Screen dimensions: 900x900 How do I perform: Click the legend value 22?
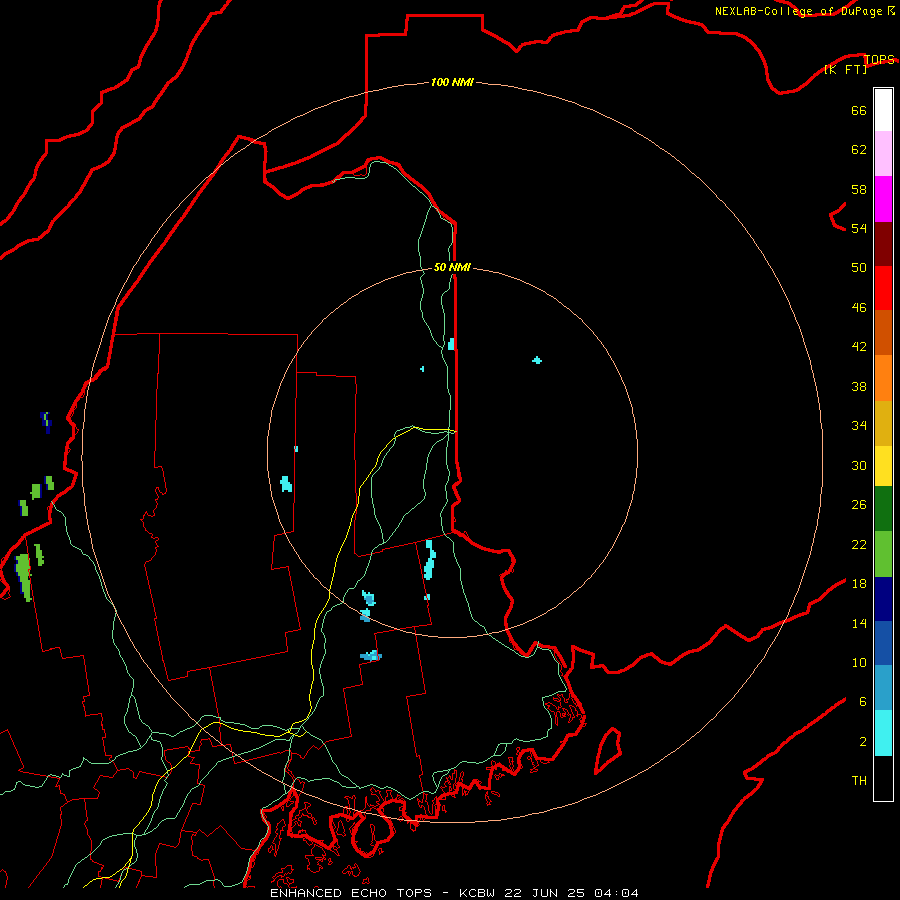point(859,544)
